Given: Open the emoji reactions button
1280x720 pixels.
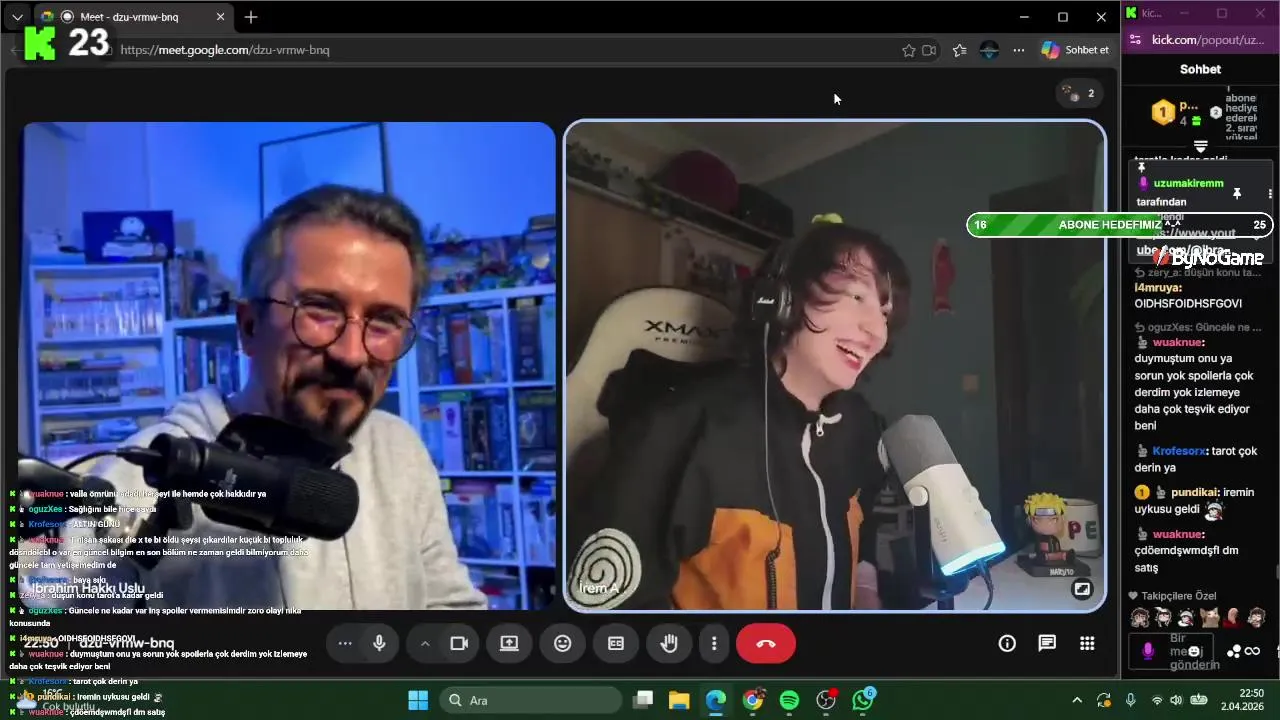Looking at the screenshot, I should click(x=563, y=643).
